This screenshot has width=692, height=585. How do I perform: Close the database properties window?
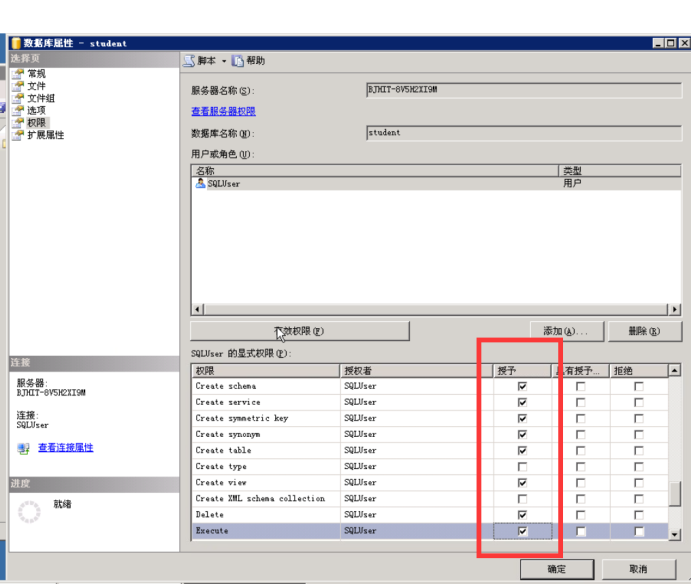[684, 43]
